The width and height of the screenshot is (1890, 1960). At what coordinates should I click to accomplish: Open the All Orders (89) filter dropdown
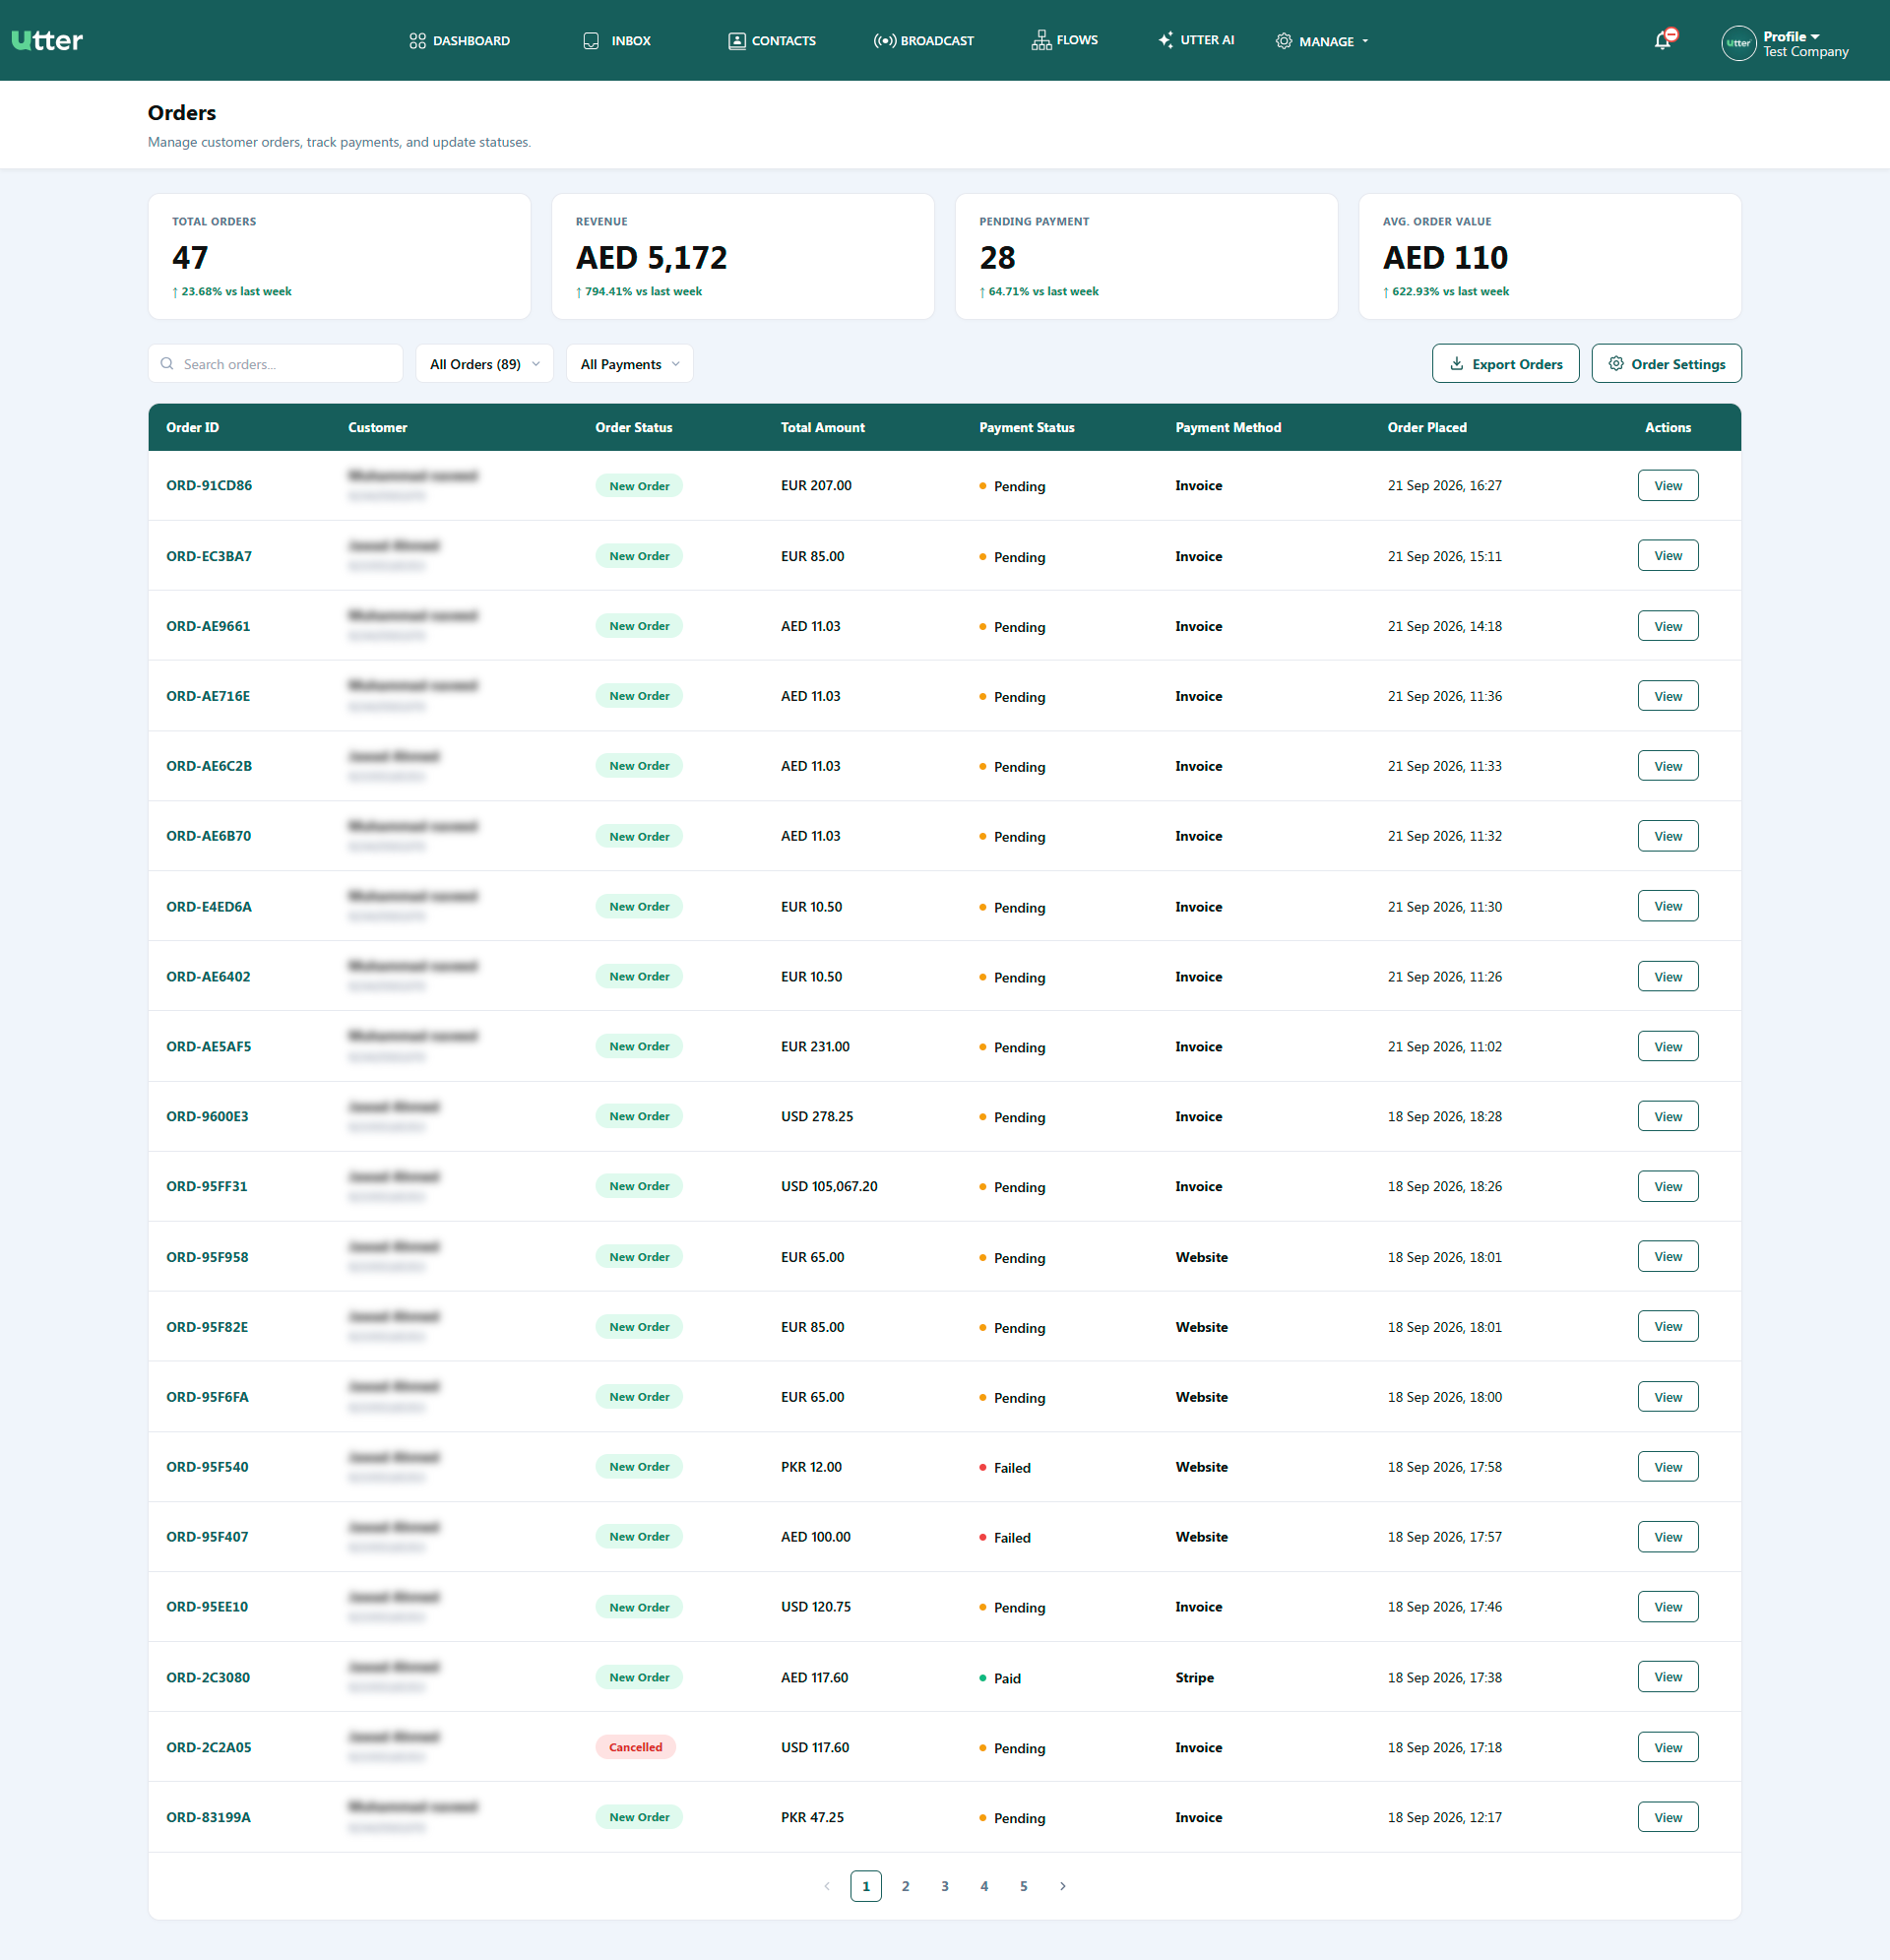tap(484, 364)
